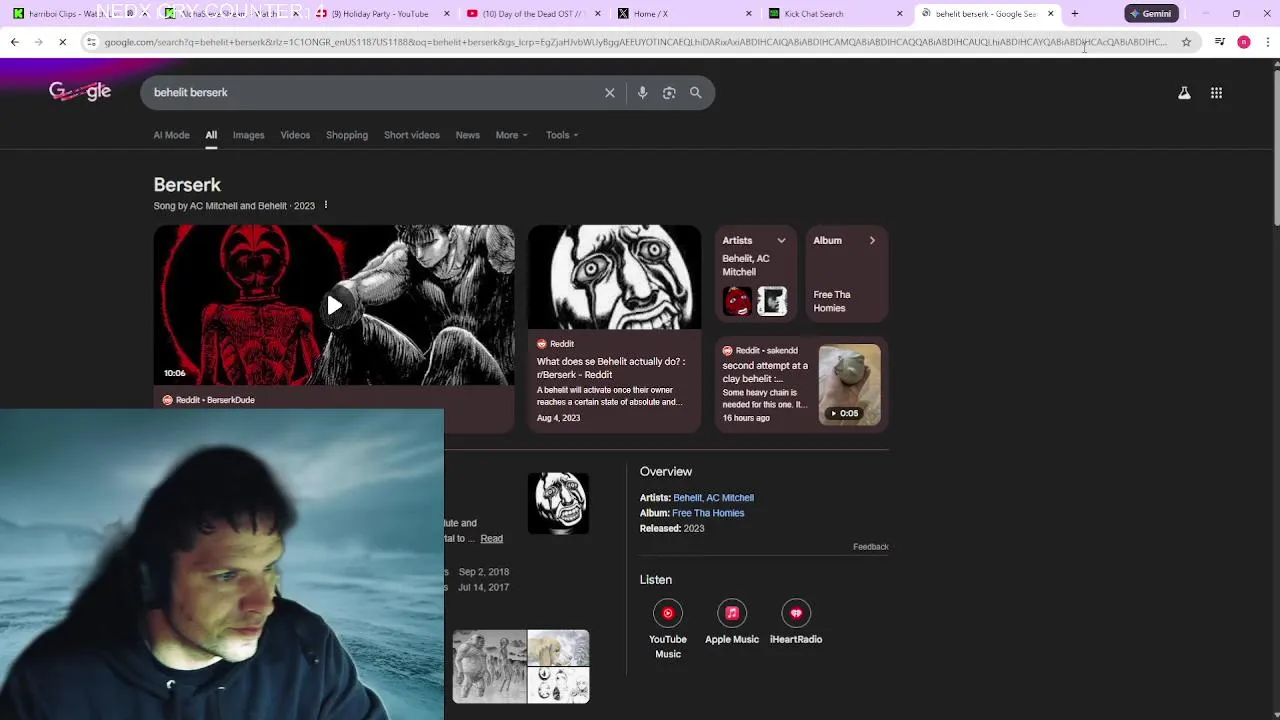Clear the search box with the X icon
The width and height of the screenshot is (1280, 720).
[610, 93]
